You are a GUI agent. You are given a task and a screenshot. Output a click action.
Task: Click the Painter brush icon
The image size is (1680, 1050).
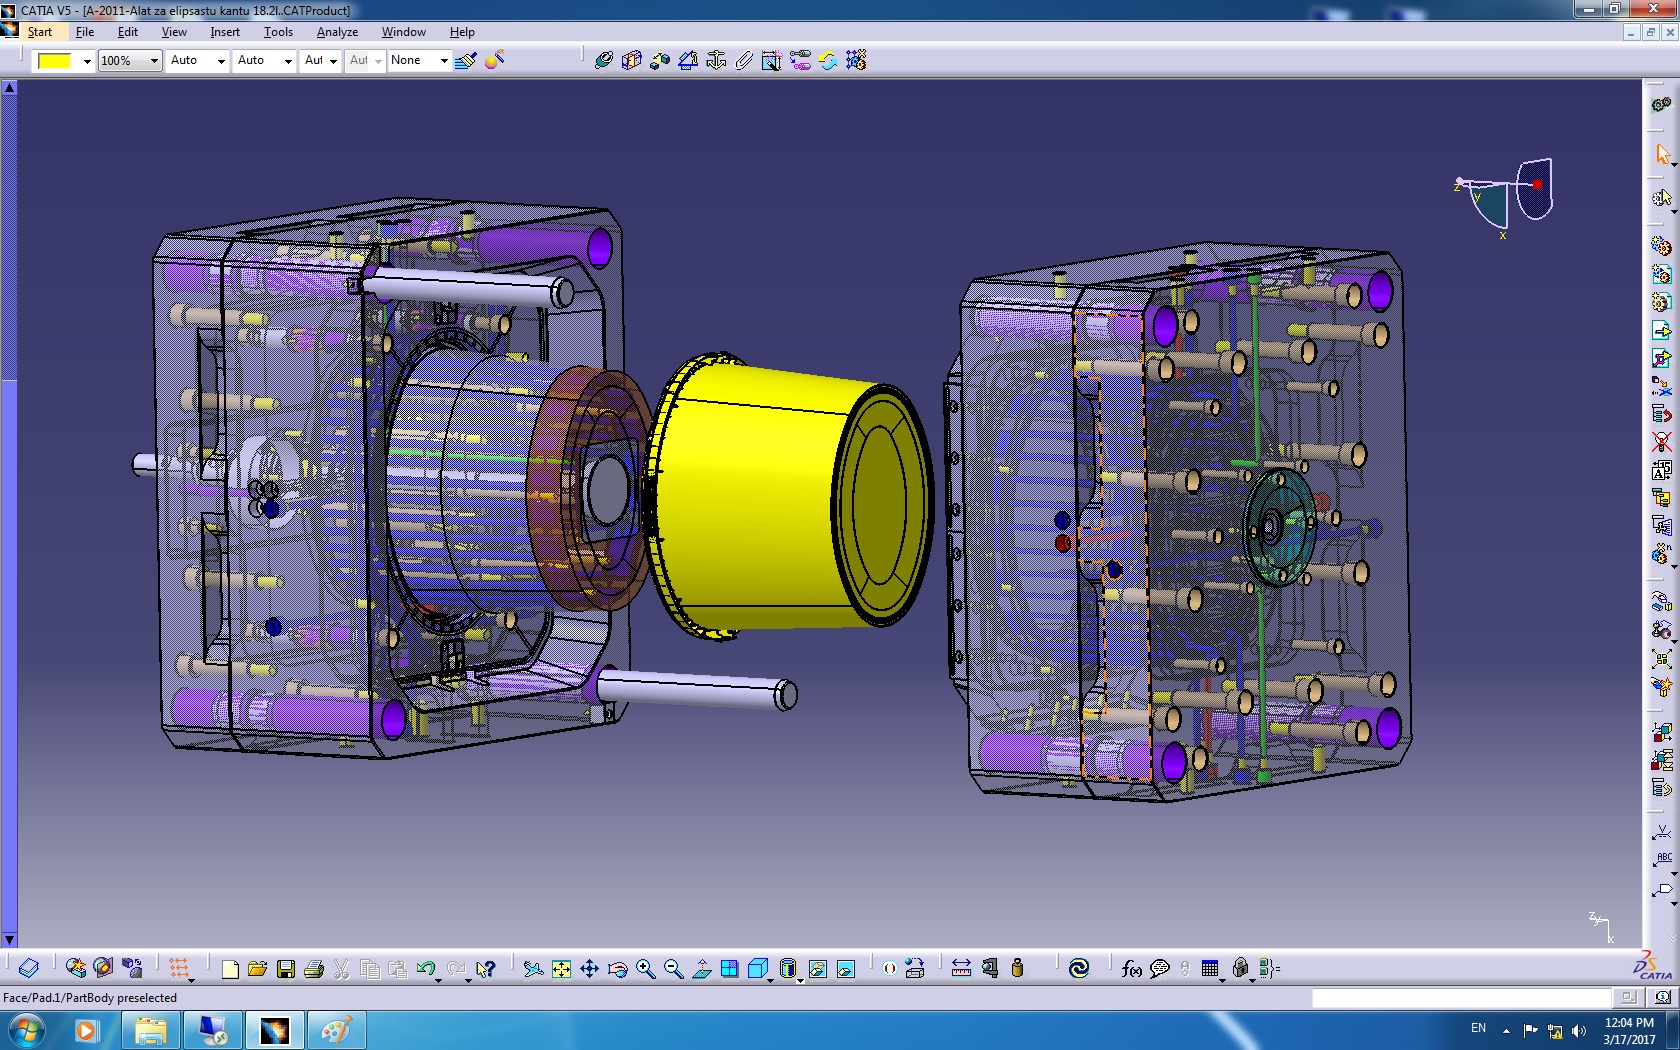pos(465,61)
